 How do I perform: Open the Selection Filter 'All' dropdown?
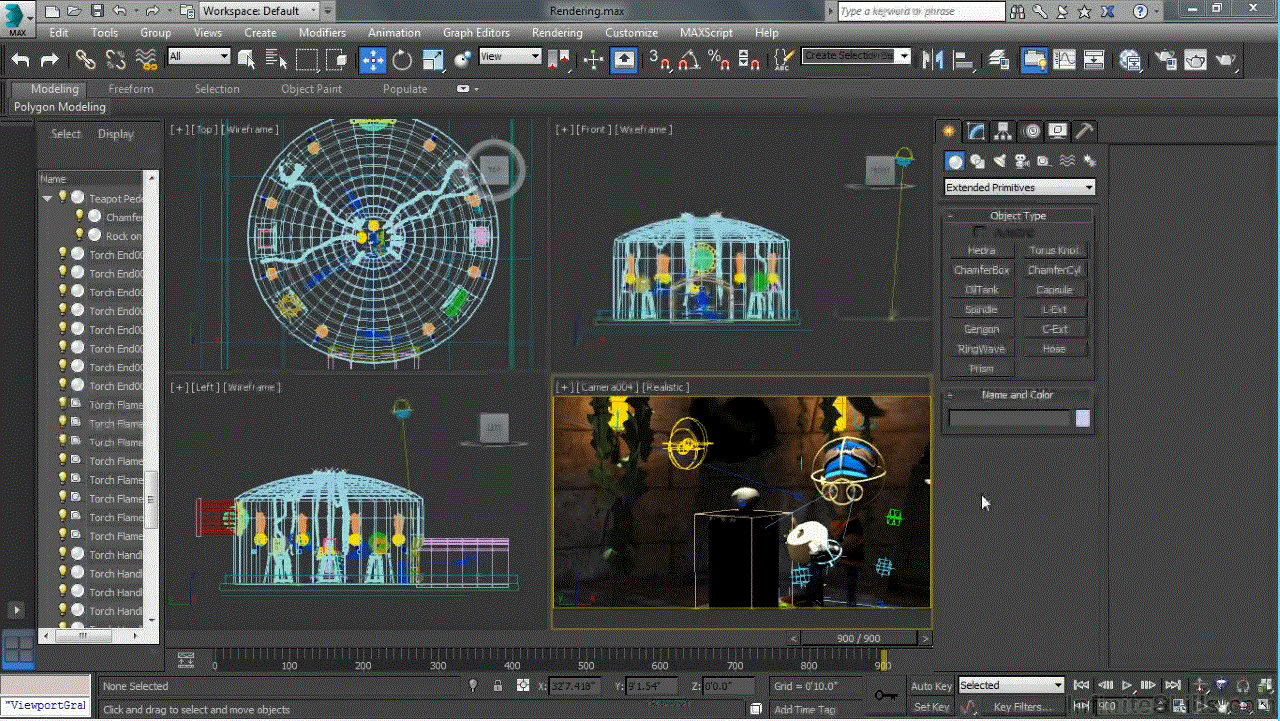tap(199, 57)
